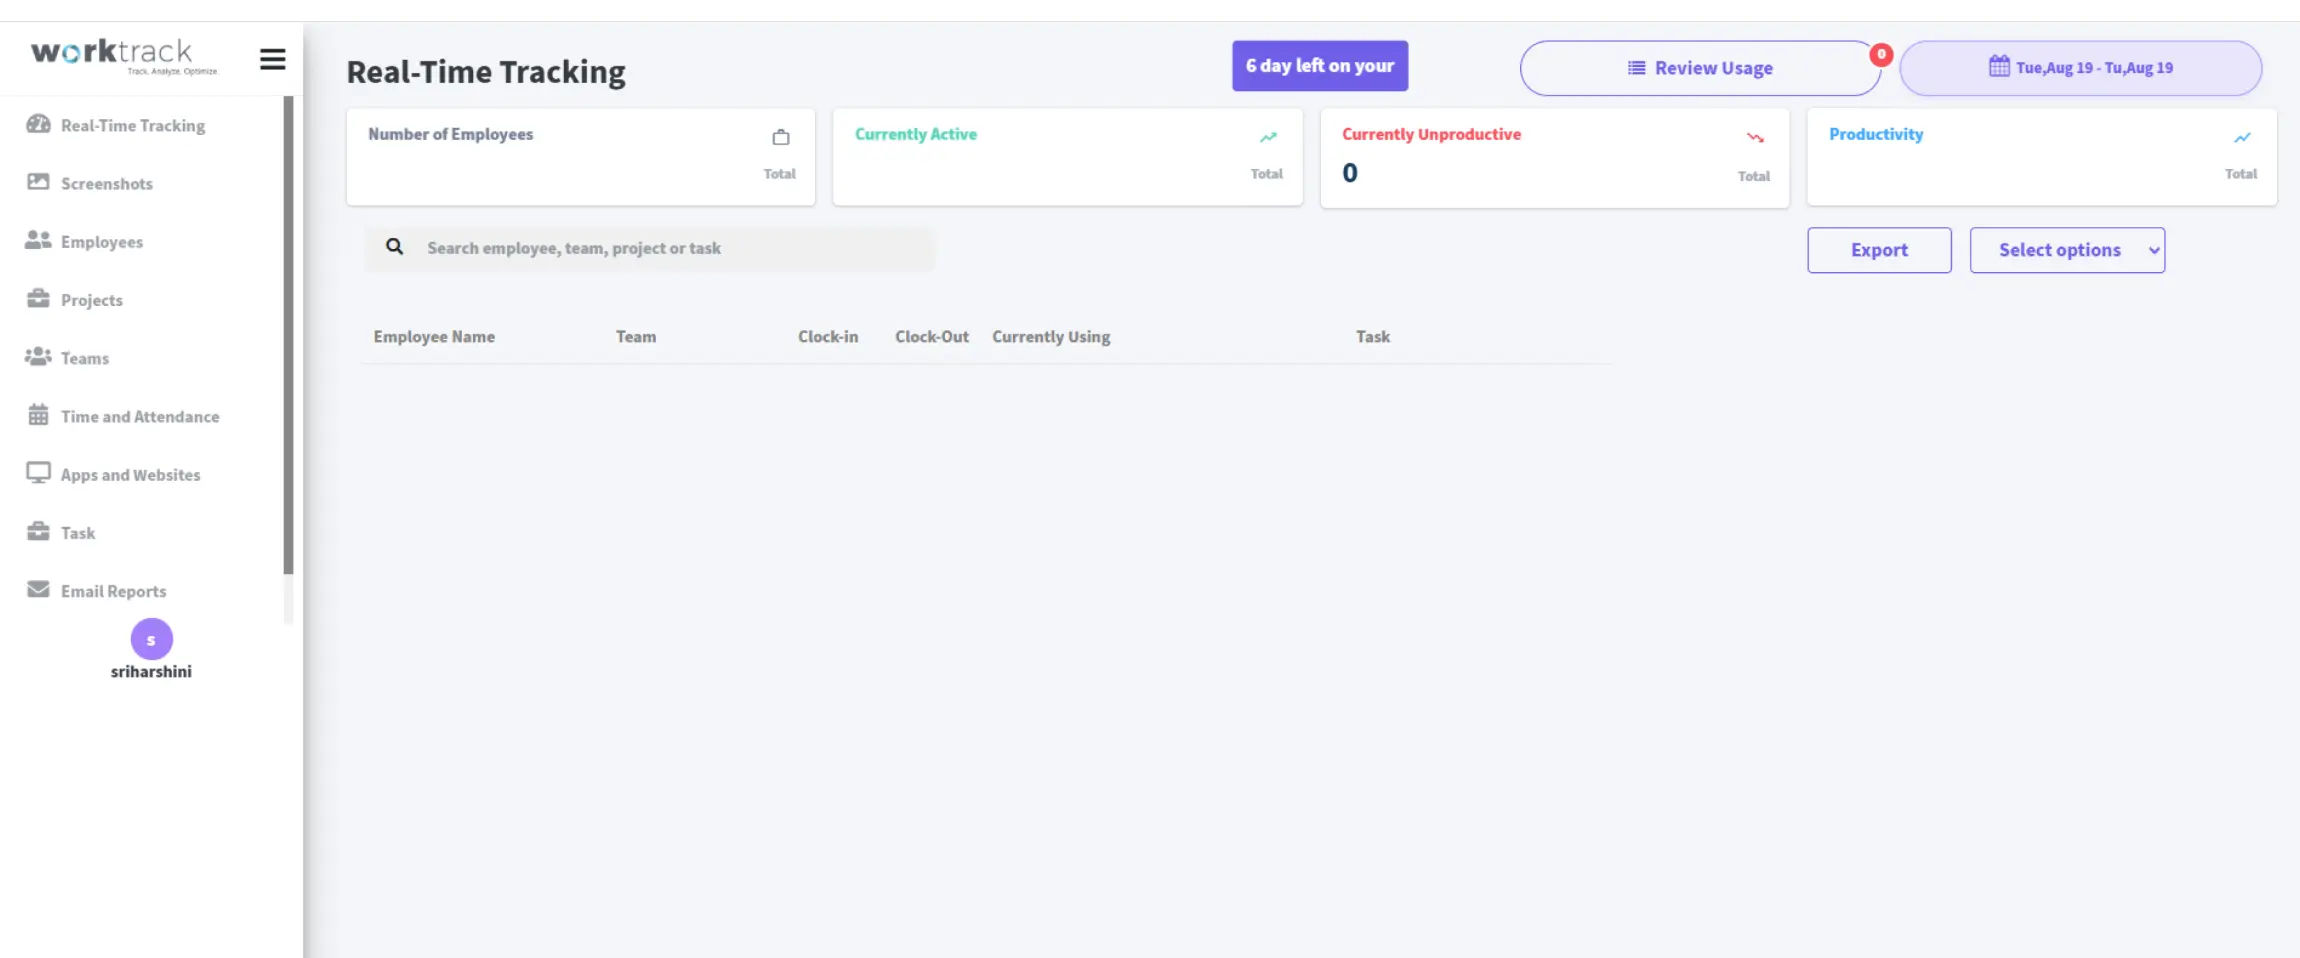Click the Screenshots image icon in sidebar

pyautogui.click(x=38, y=182)
